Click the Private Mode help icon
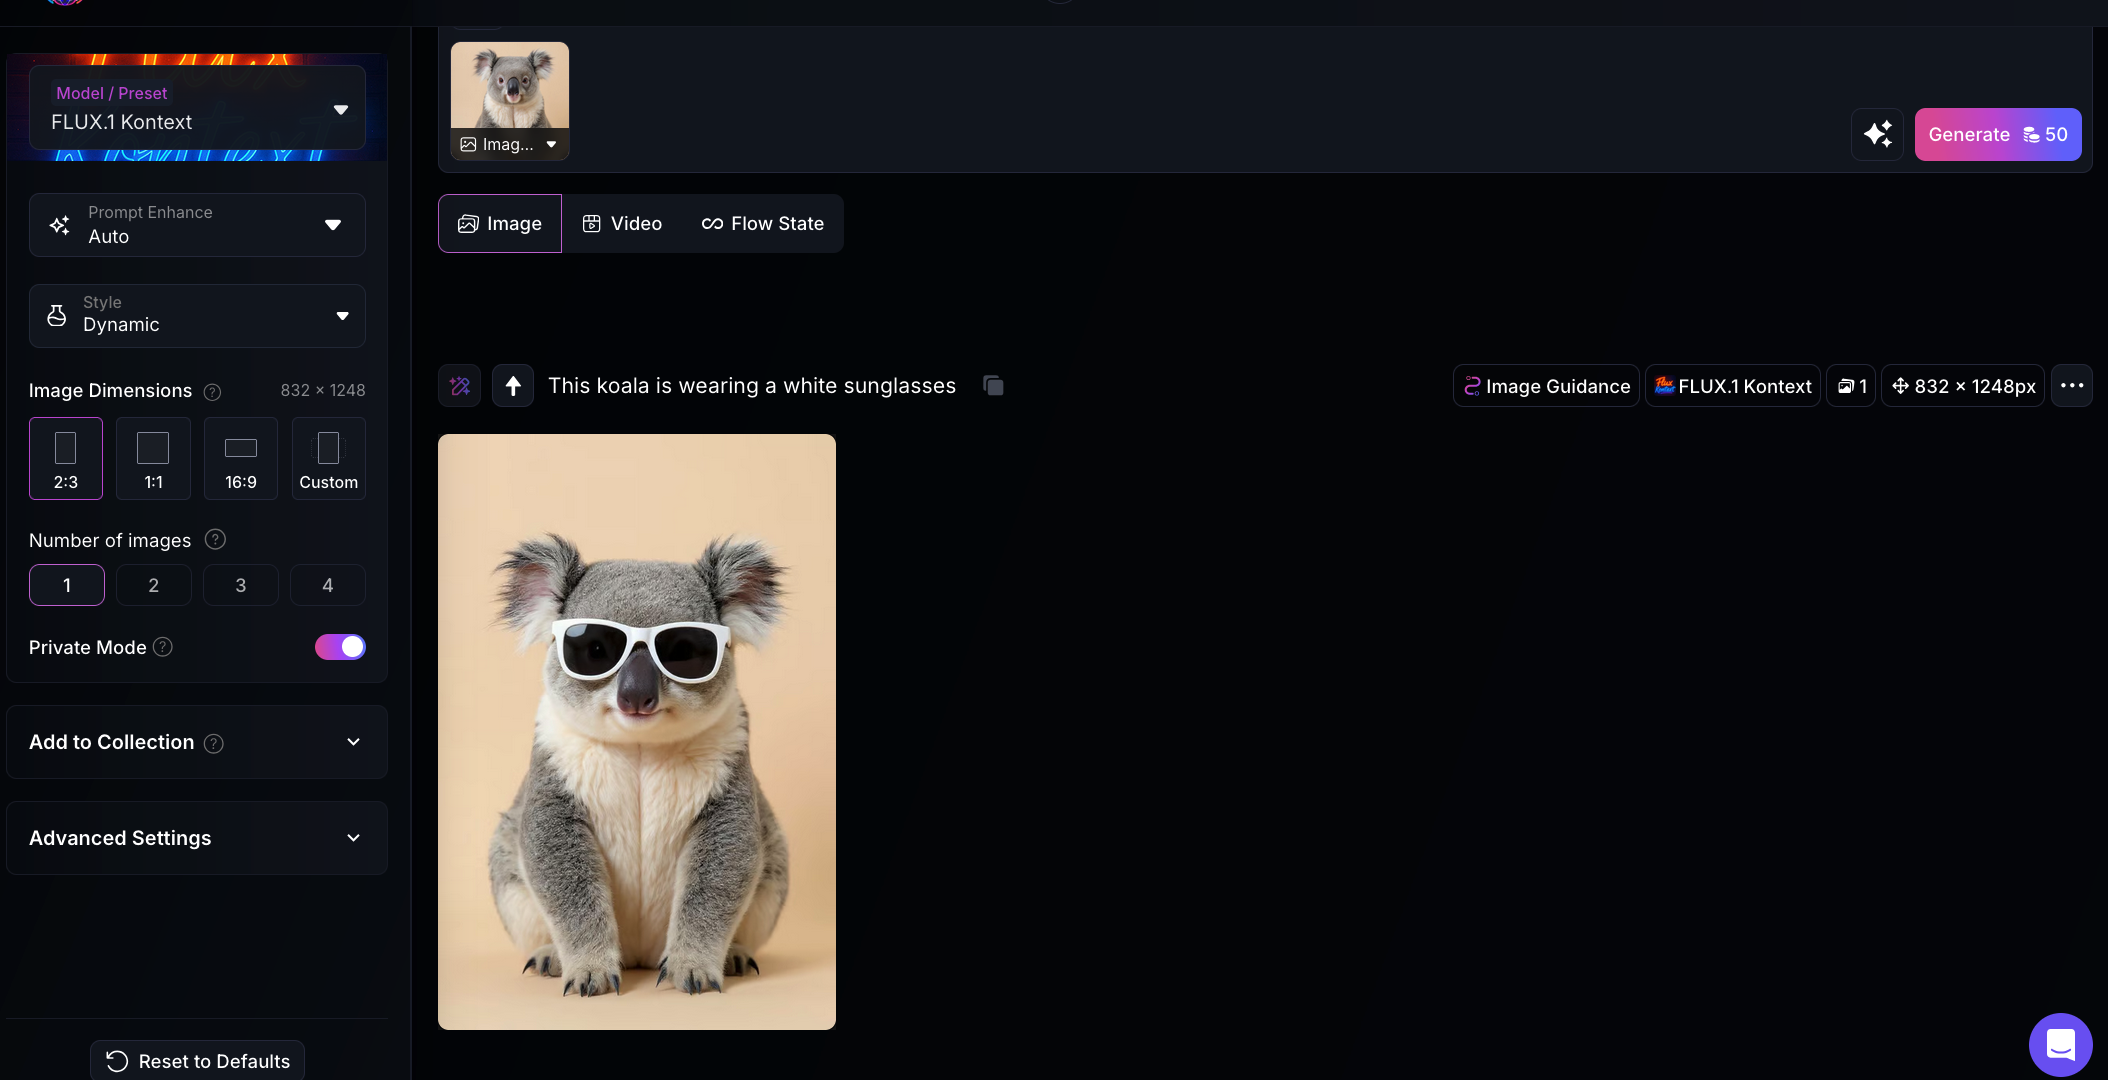This screenshot has height=1080, width=2108. (x=163, y=647)
